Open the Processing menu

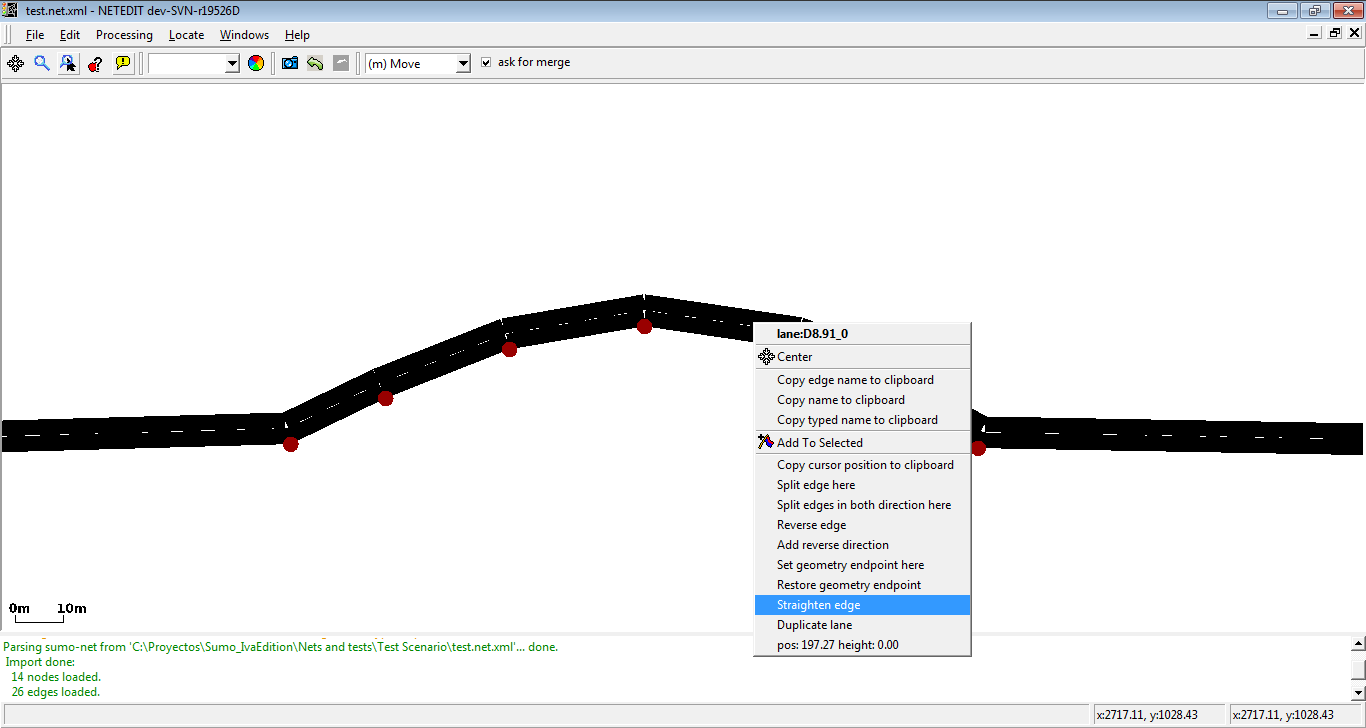coord(124,35)
